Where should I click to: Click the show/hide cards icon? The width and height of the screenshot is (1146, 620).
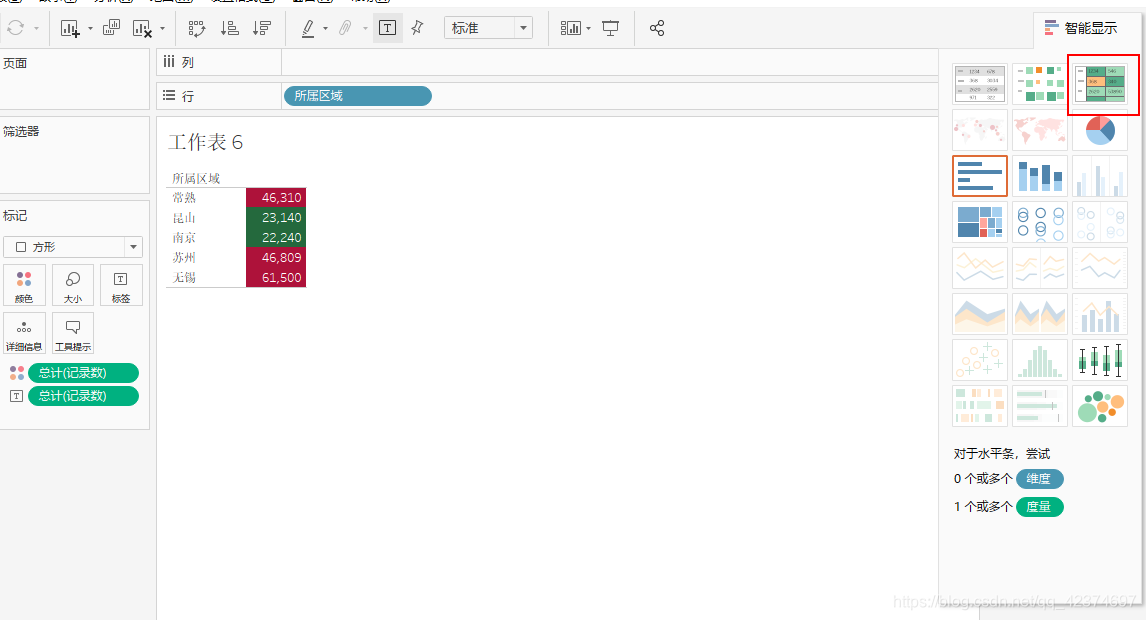point(570,29)
